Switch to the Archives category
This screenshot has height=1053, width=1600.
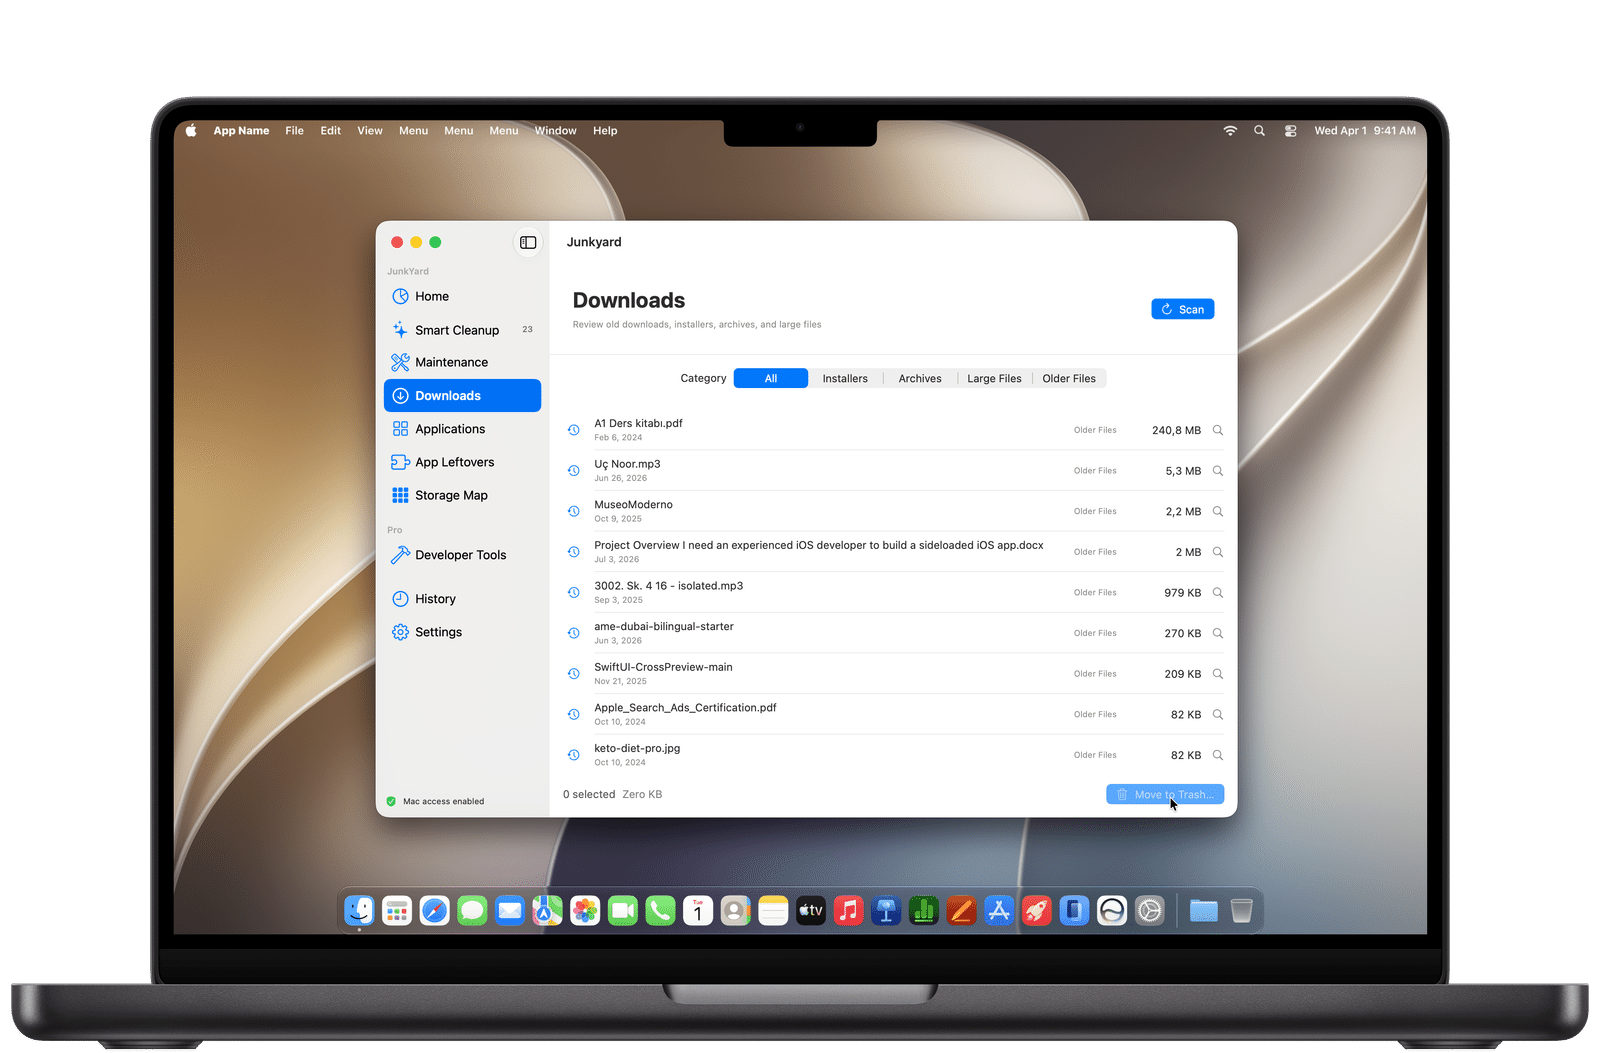pyautogui.click(x=920, y=378)
